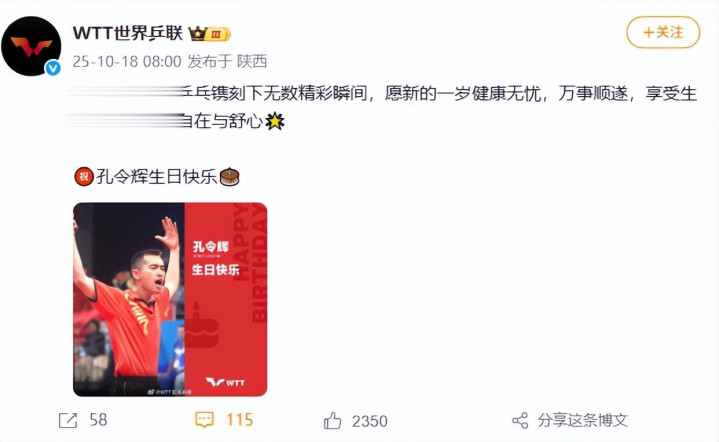This screenshot has height=442, width=719.
Task: Like the post with thumbs-up icon
Action: [x=332, y=420]
